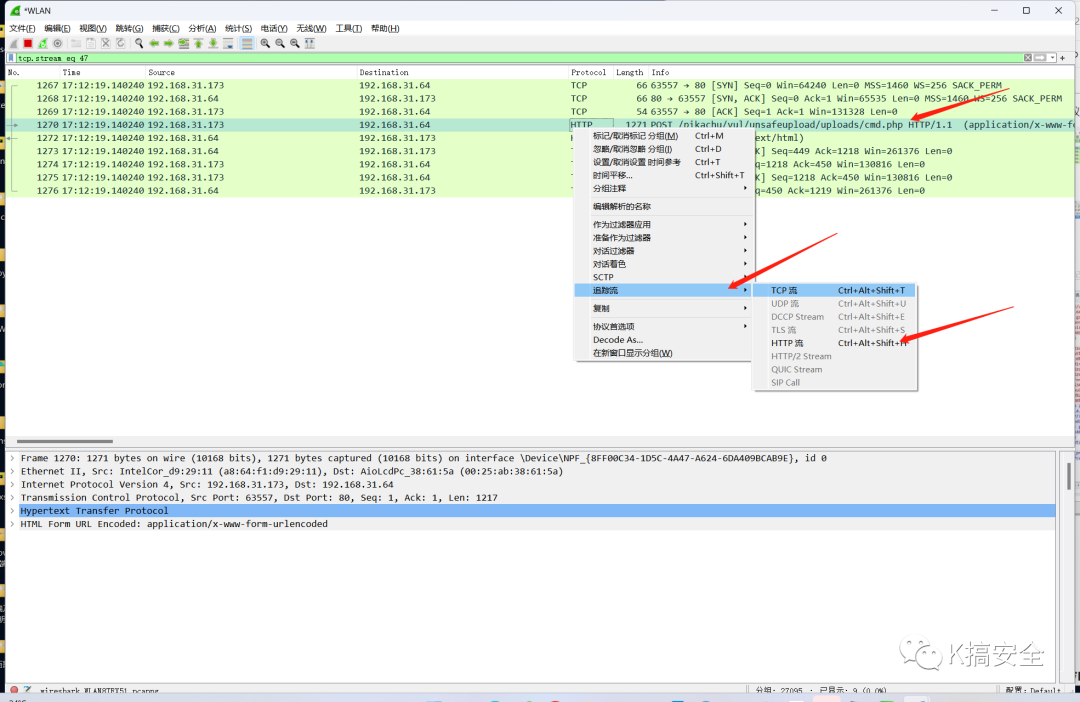The image size is (1080, 702).
Task: Select 追踪流 context menu entry
Action: pyautogui.click(x=663, y=291)
